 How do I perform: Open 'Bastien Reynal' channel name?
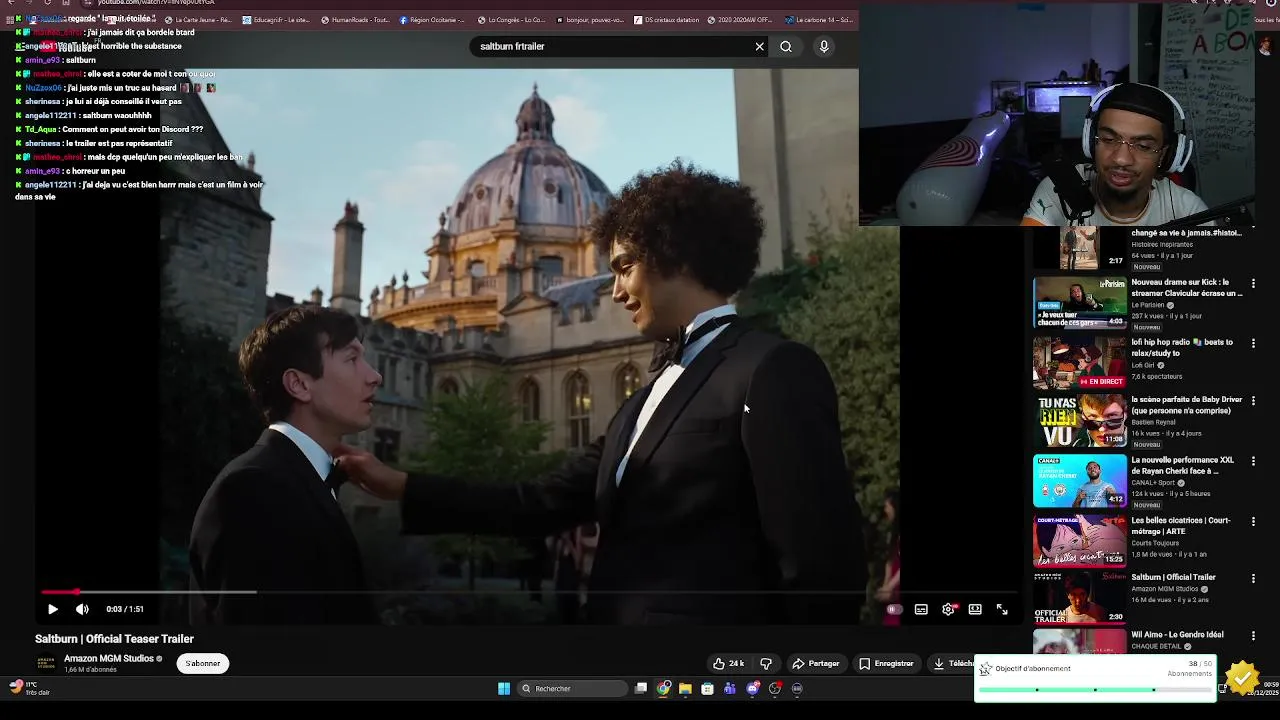click(1151, 422)
